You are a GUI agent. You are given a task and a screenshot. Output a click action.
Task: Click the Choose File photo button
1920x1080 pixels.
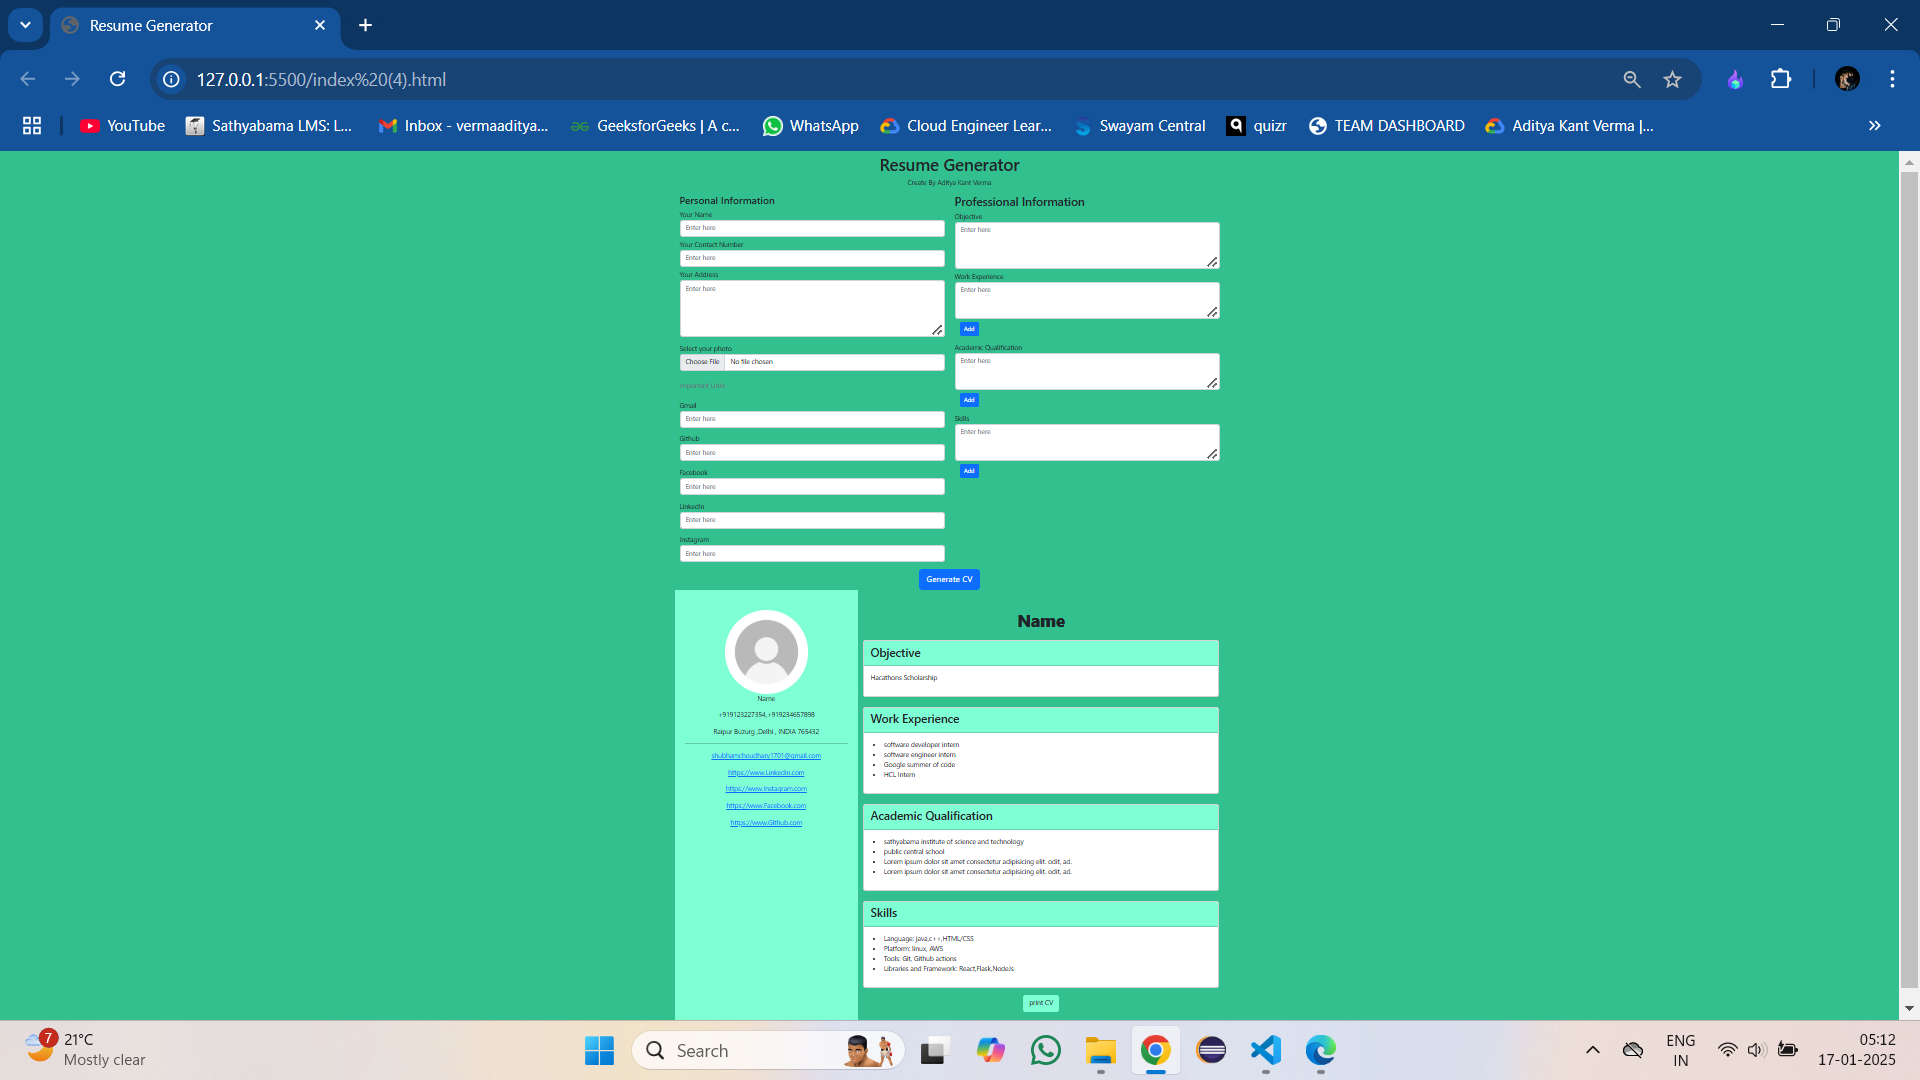[x=702, y=362]
